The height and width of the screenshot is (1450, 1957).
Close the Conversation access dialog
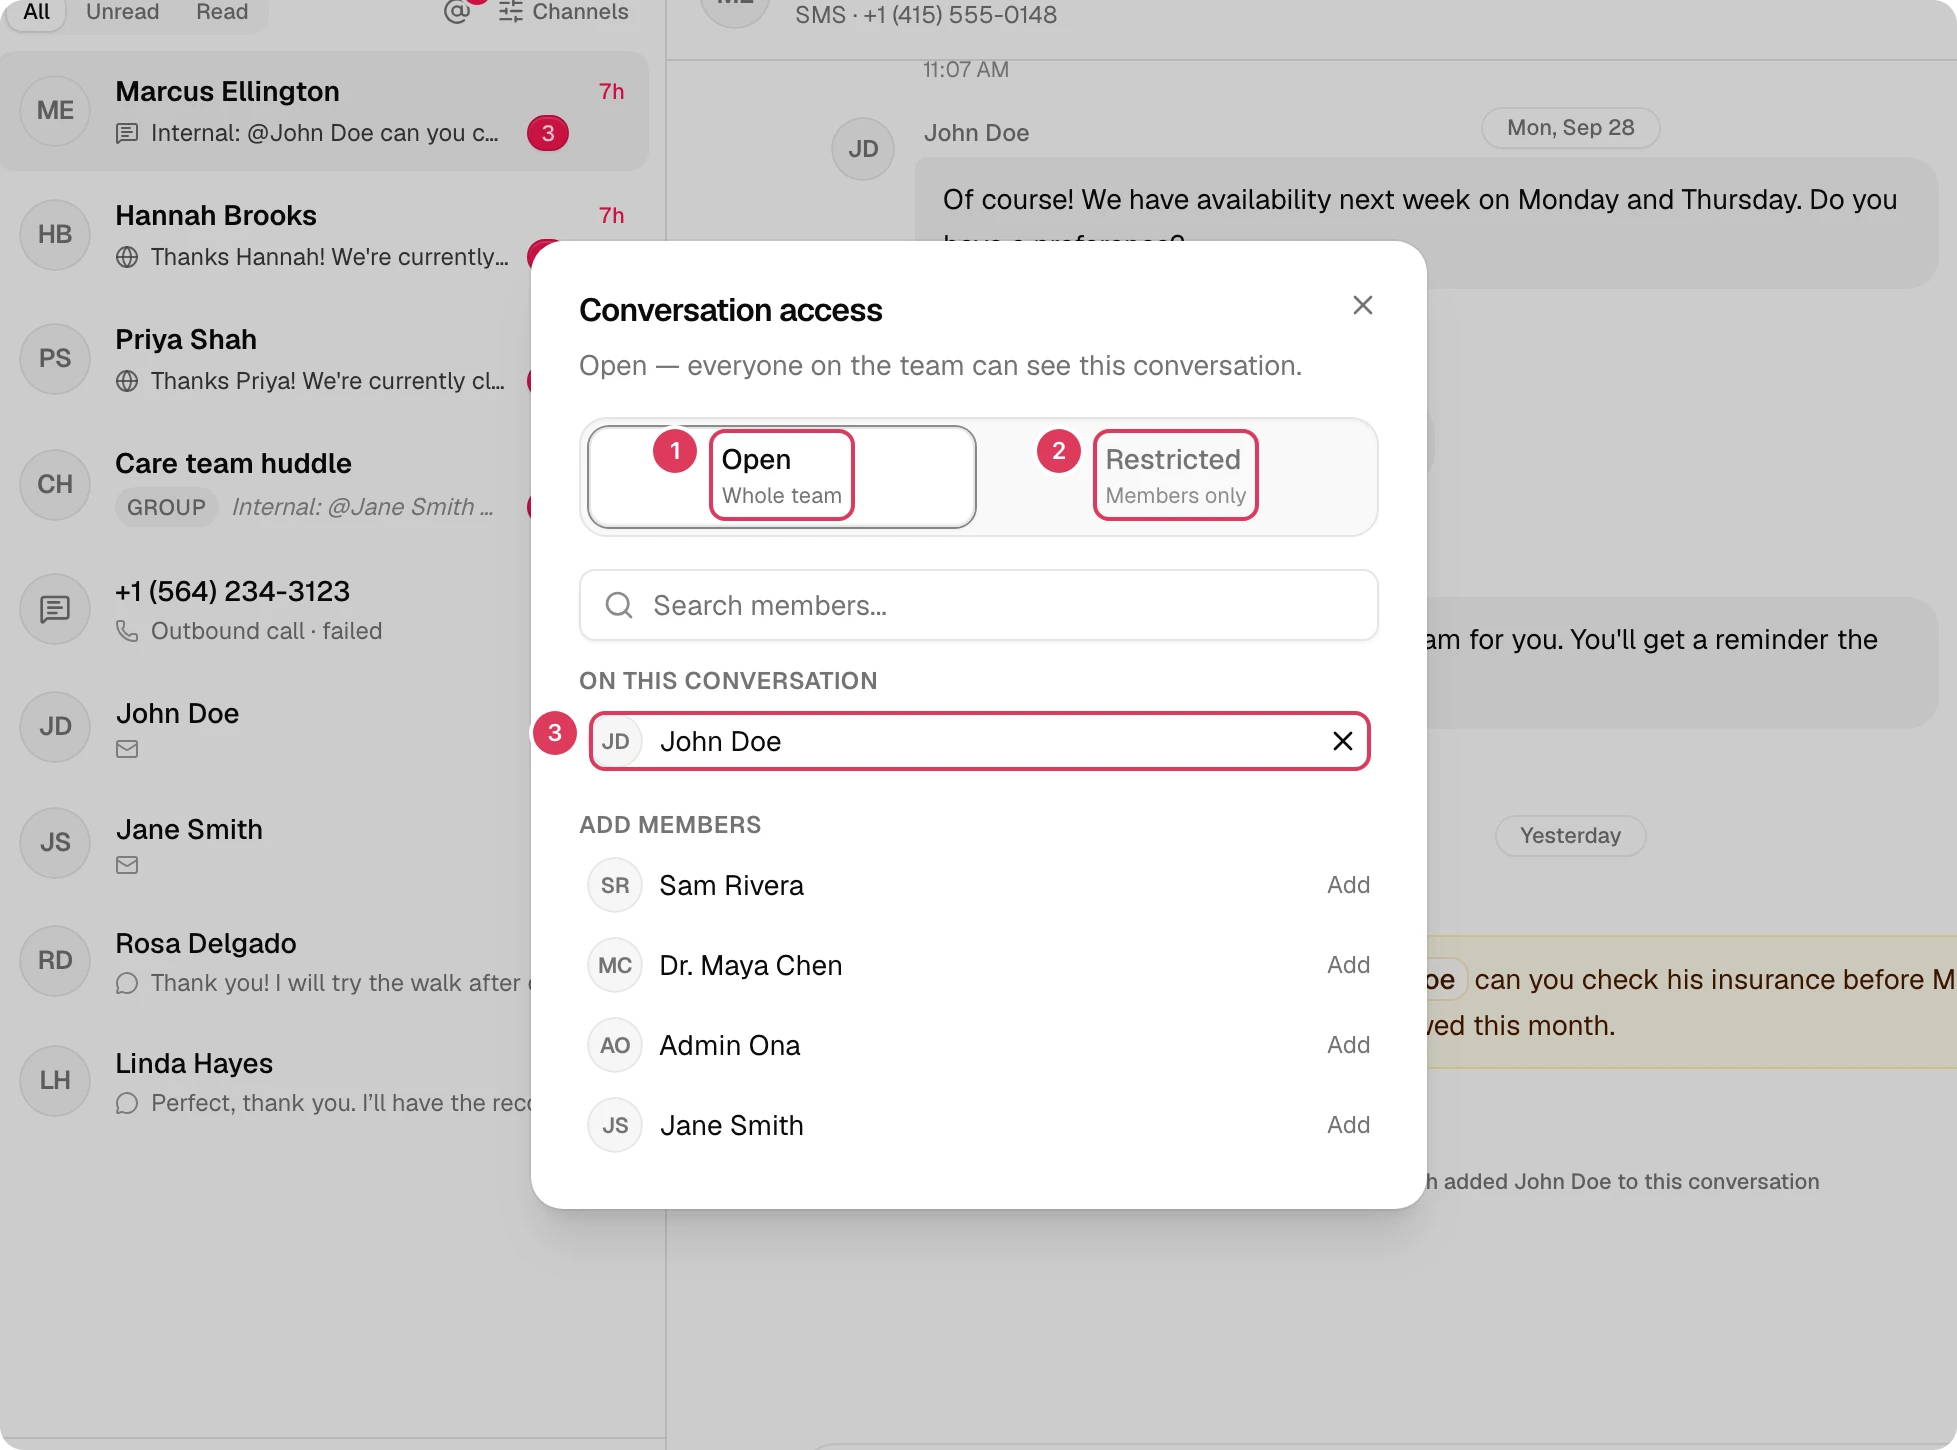pyautogui.click(x=1362, y=305)
